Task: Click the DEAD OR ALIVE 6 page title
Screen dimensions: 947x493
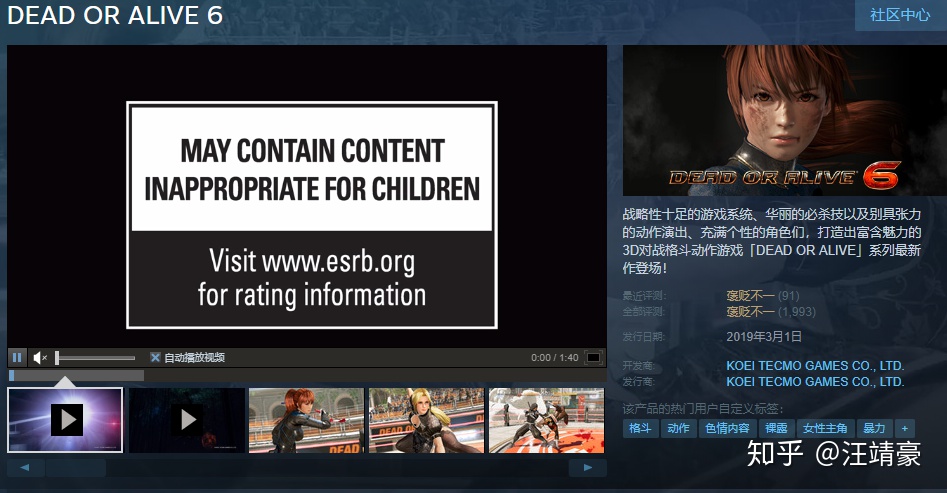Action: coord(115,16)
